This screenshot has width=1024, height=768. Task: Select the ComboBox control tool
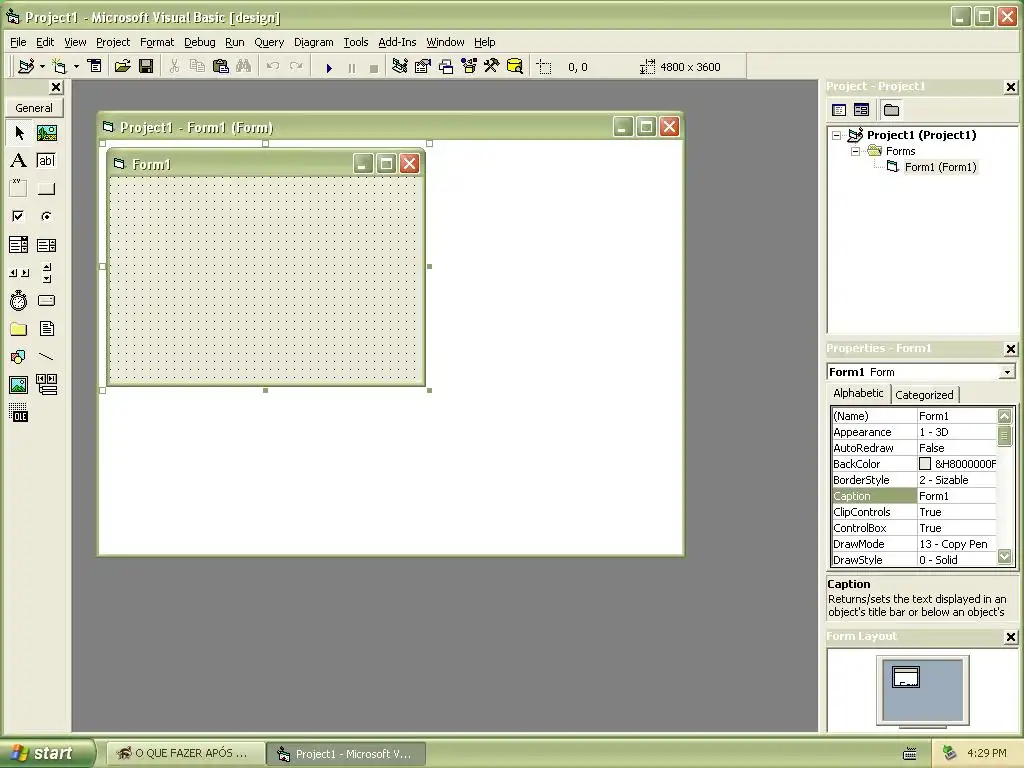(x=19, y=245)
